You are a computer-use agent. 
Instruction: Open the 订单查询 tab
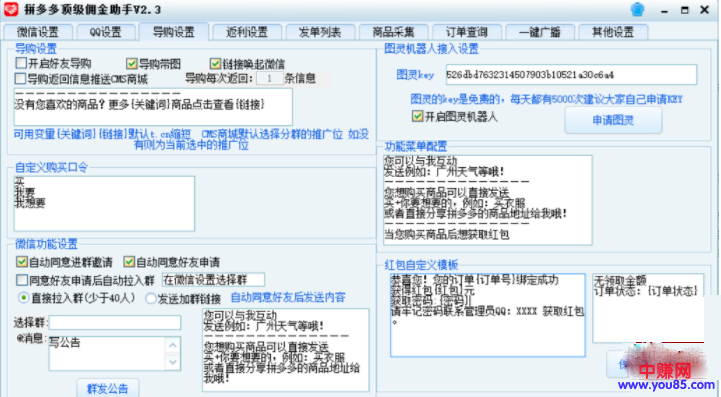click(467, 32)
